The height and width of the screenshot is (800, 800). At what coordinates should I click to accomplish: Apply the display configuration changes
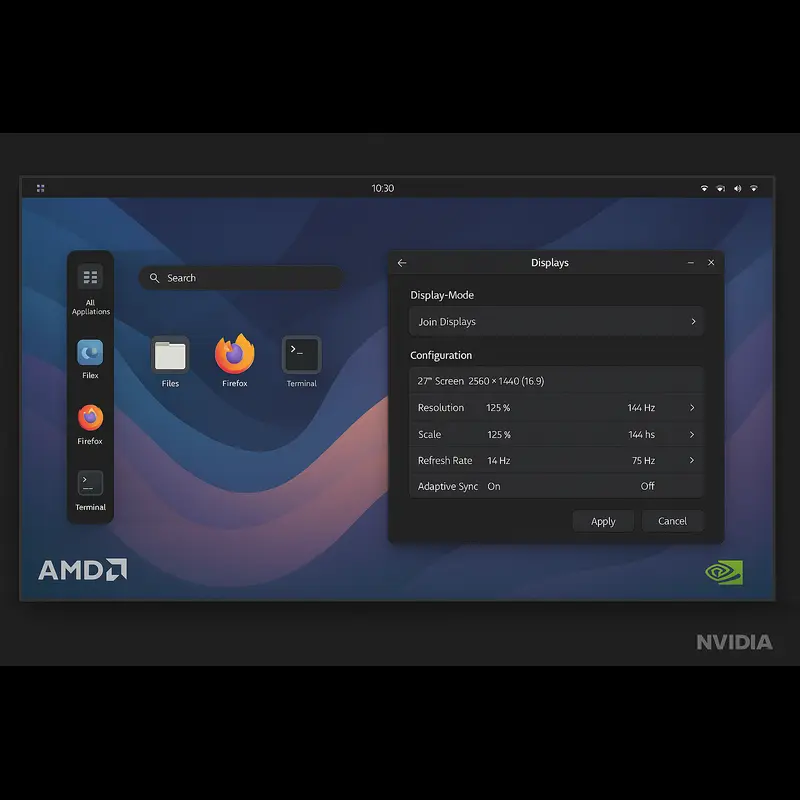pos(603,521)
